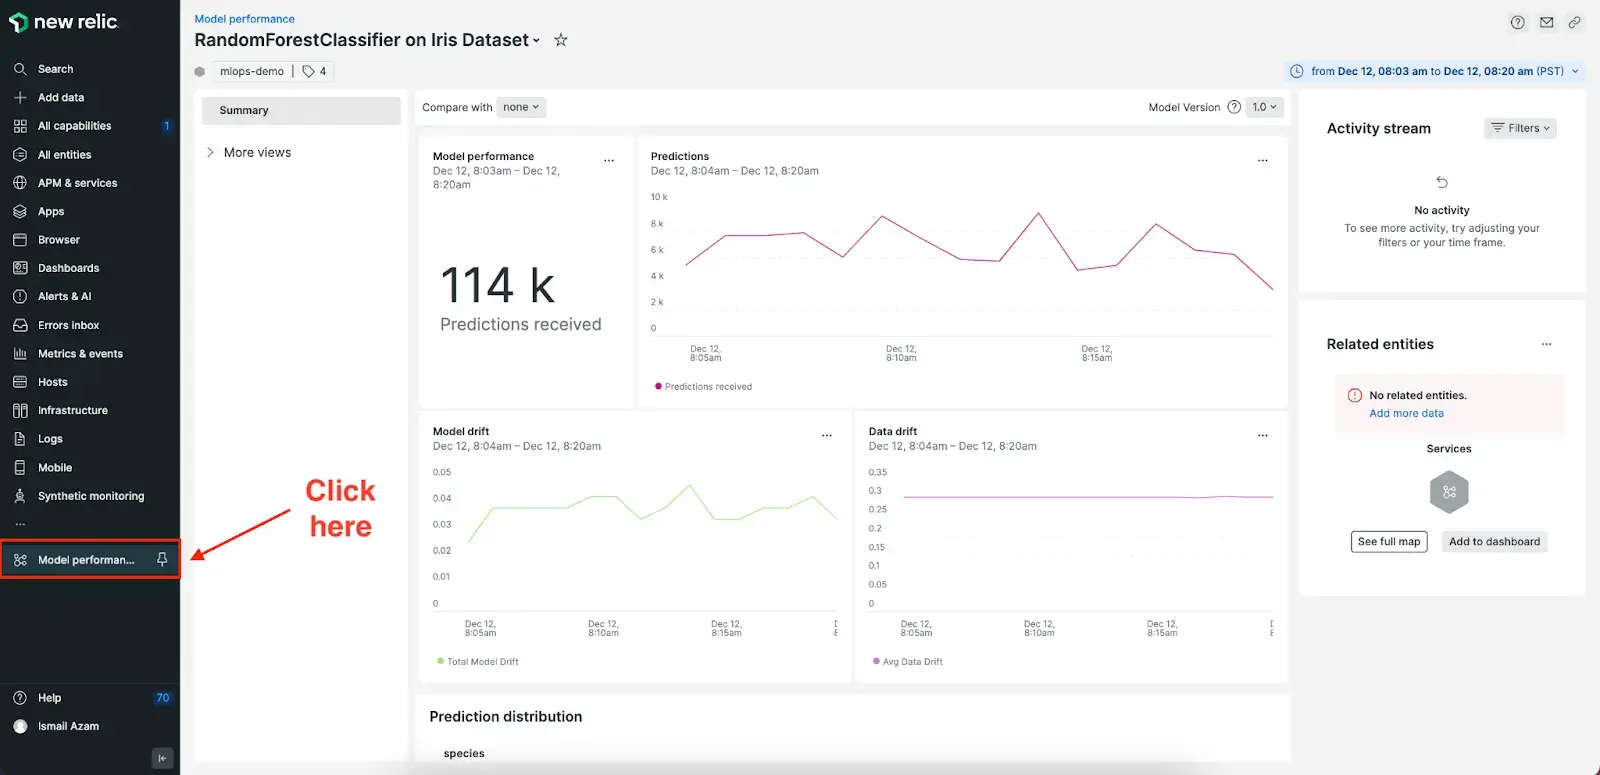Click Add data plus icon

20,97
